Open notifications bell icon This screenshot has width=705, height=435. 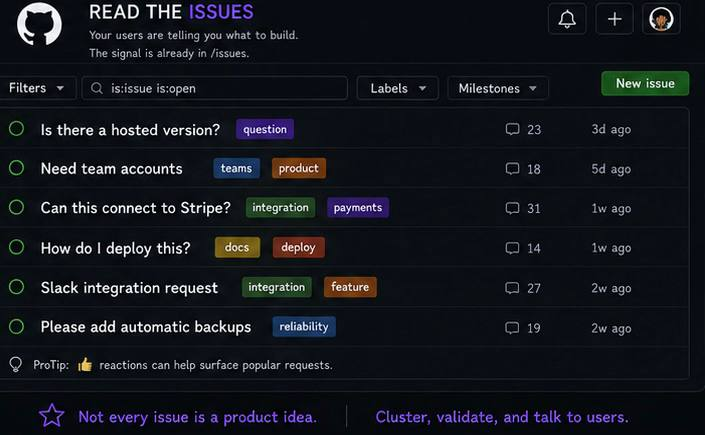[x=567, y=19]
